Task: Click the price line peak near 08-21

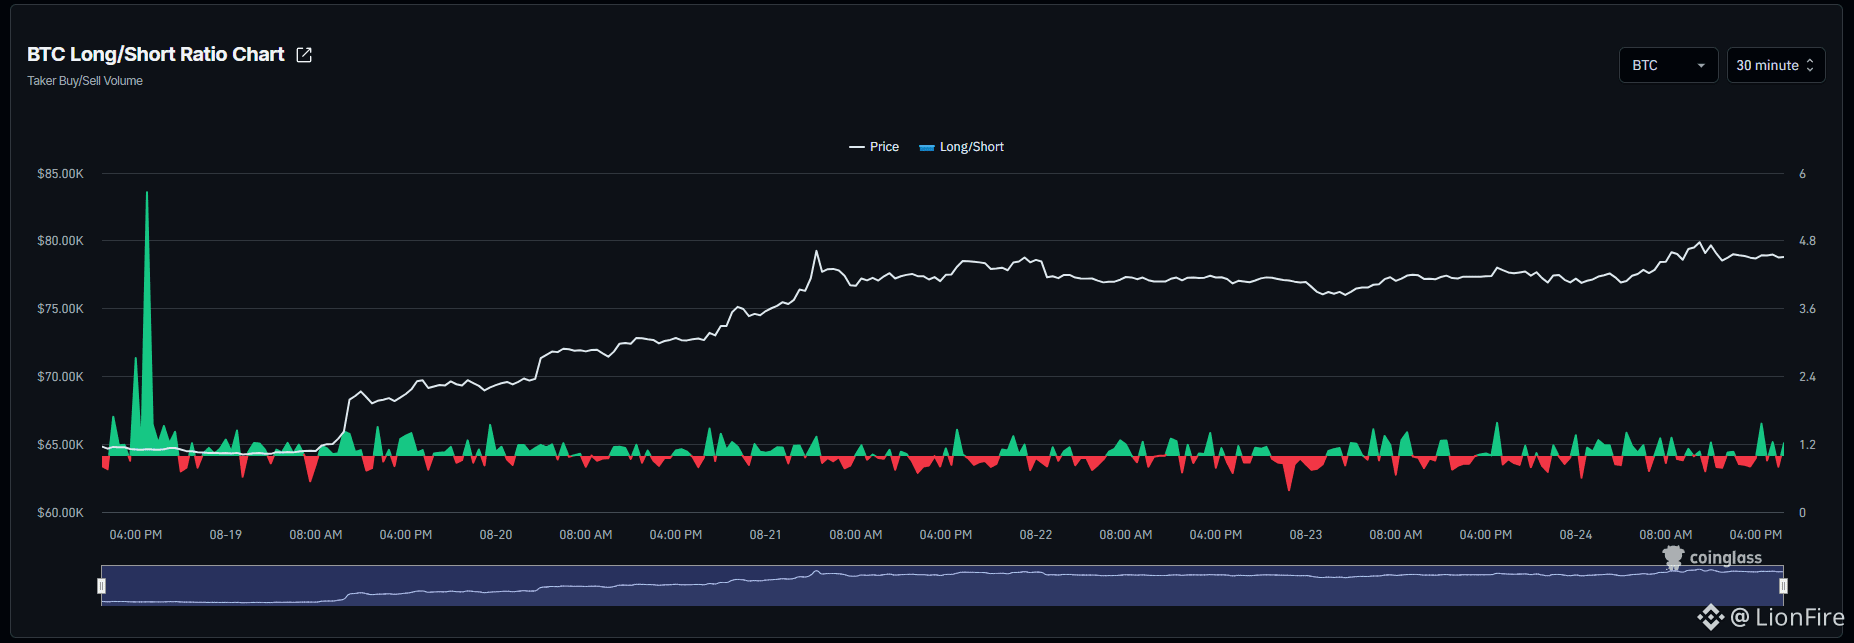Action: 816,252
